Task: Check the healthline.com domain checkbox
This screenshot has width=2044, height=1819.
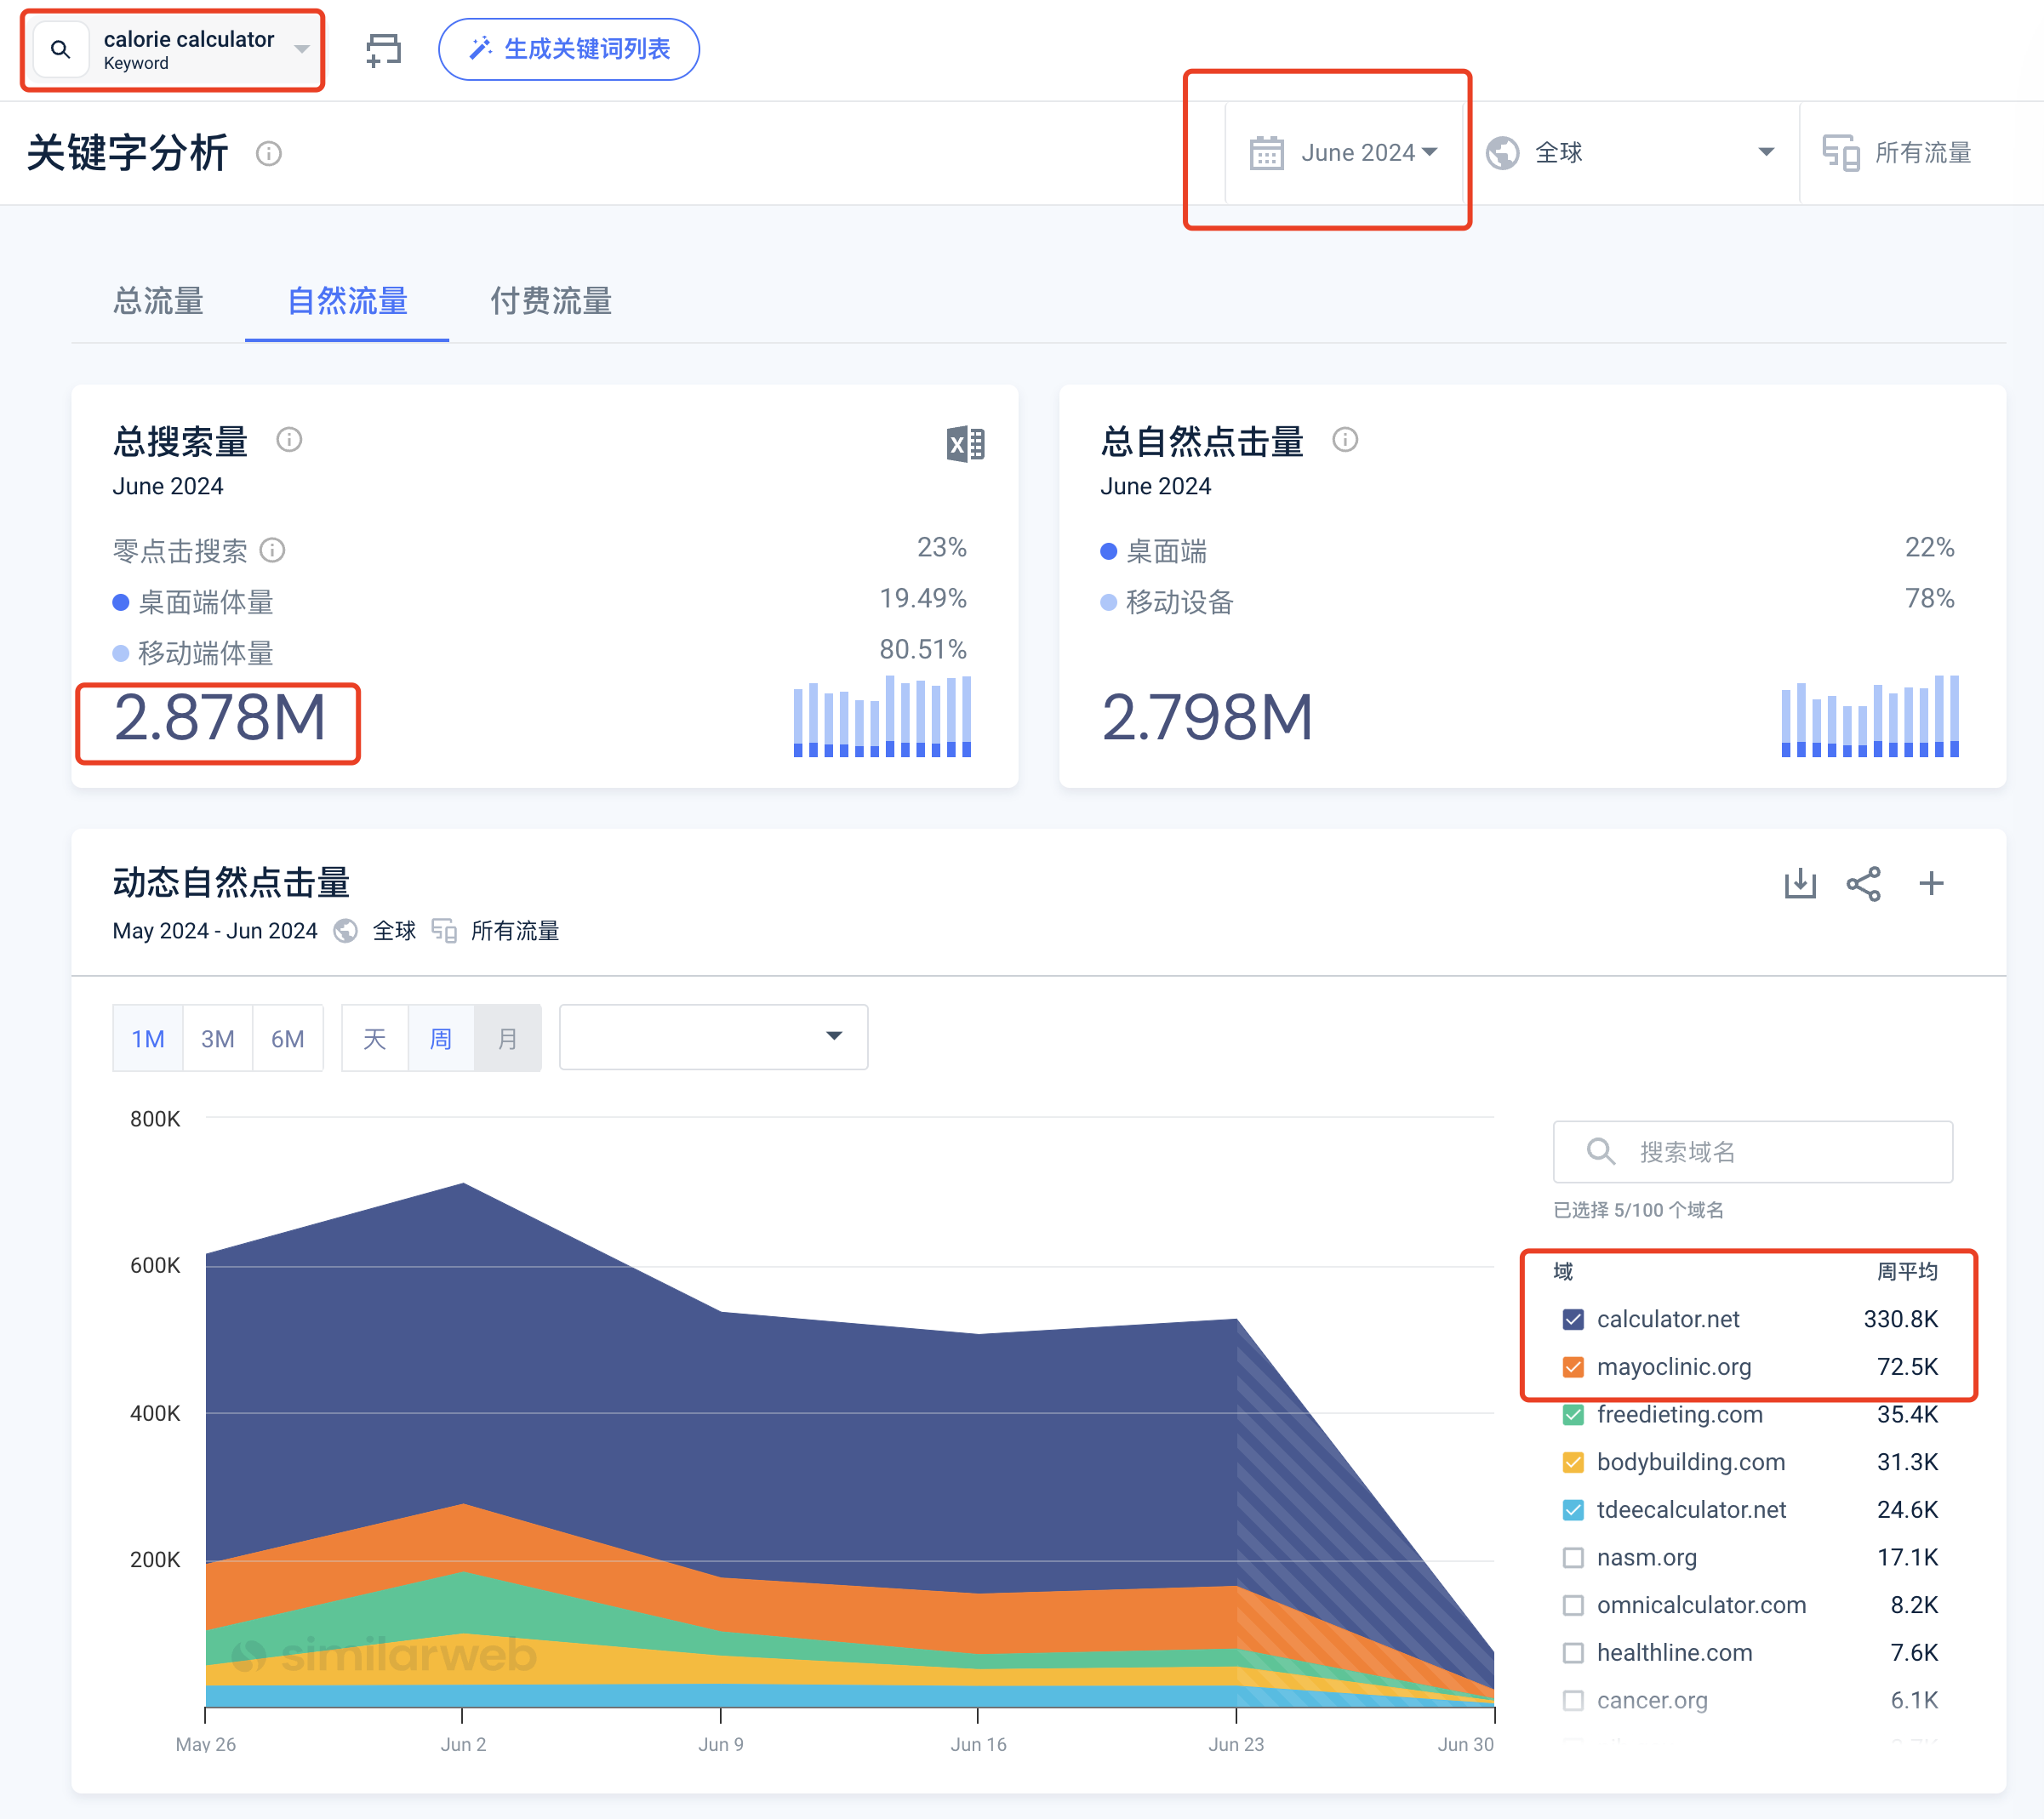Action: tap(1573, 1653)
